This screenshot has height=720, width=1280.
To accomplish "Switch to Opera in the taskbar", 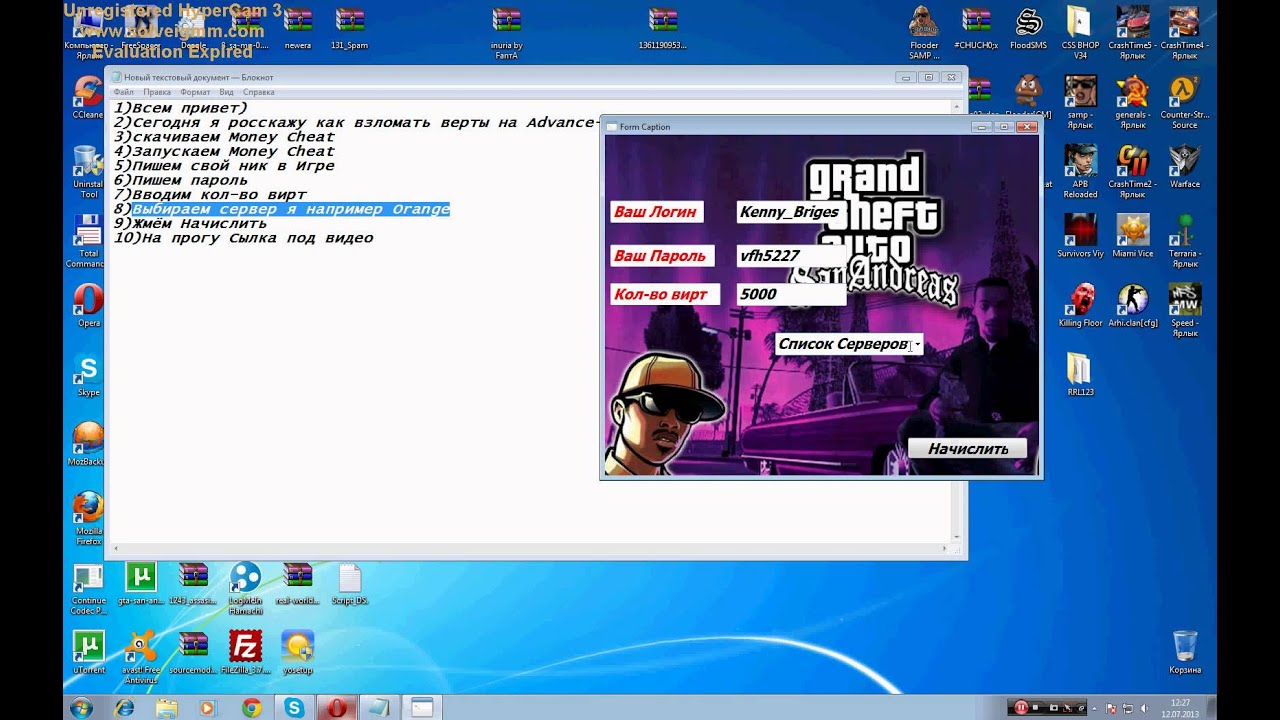I will (x=337, y=708).
